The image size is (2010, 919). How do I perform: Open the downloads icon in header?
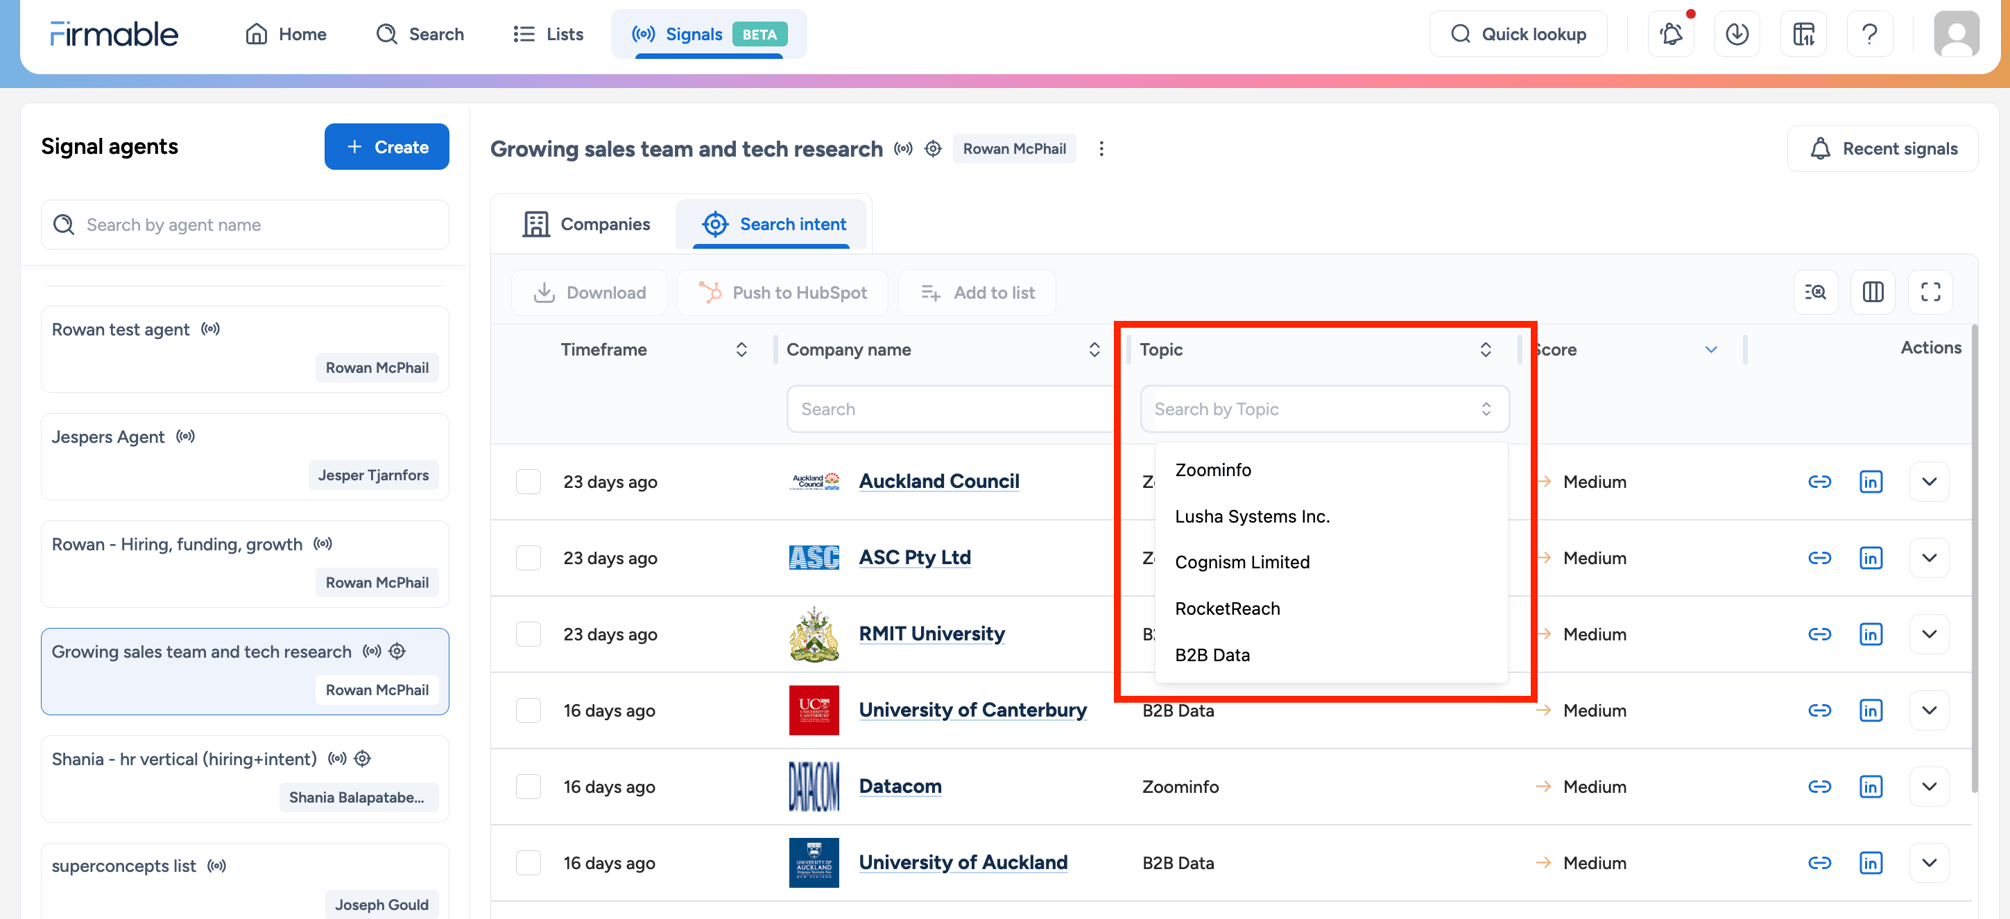pyautogui.click(x=1737, y=34)
